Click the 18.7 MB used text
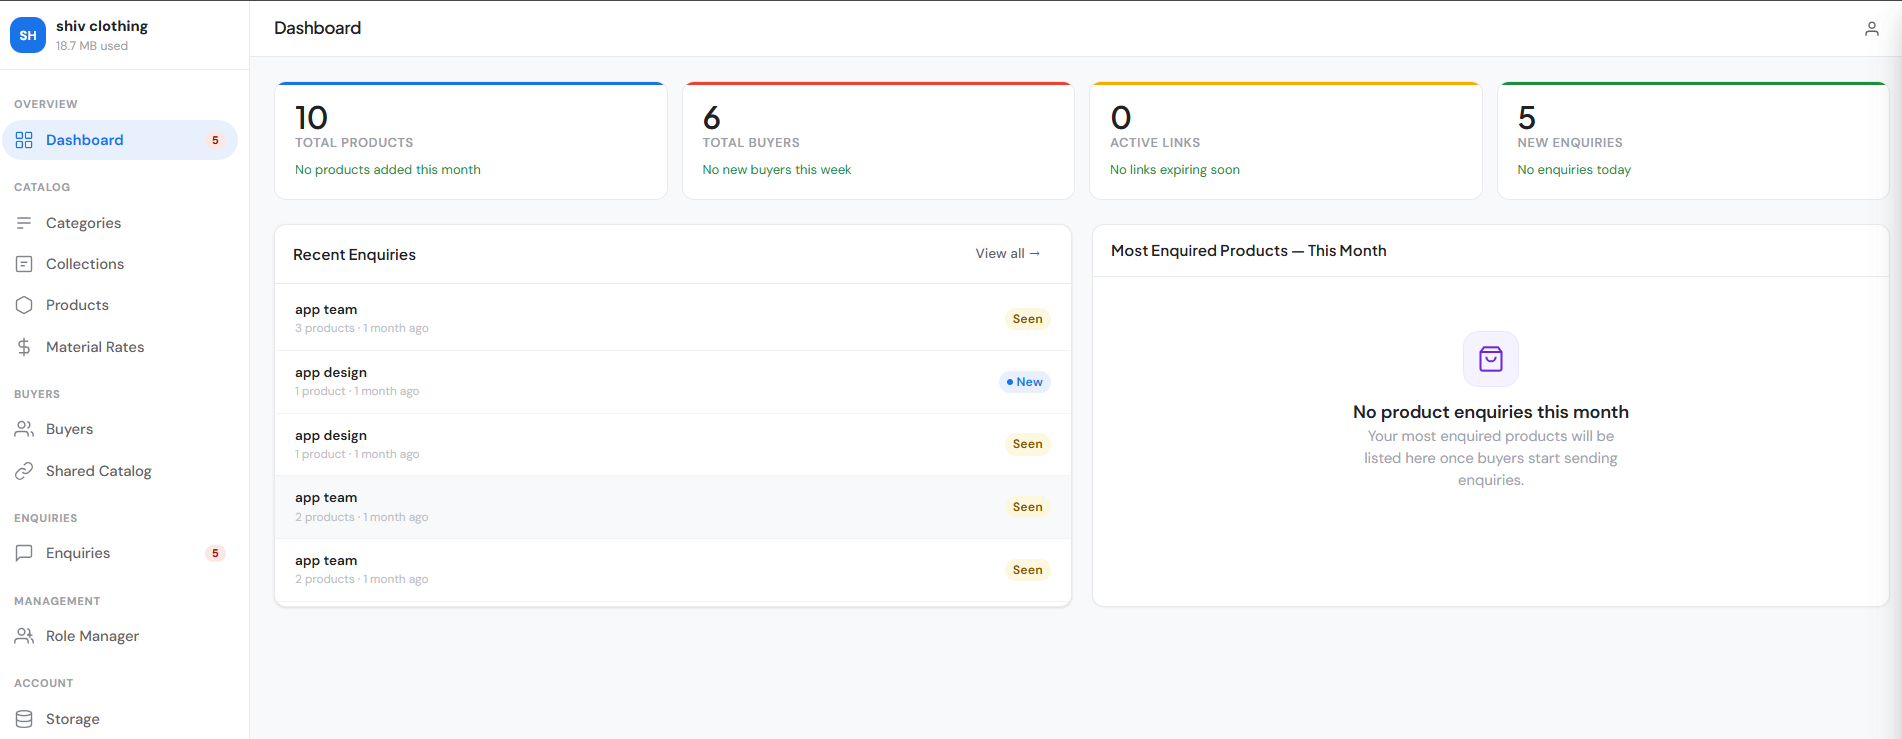 pyautogui.click(x=92, y=46)
